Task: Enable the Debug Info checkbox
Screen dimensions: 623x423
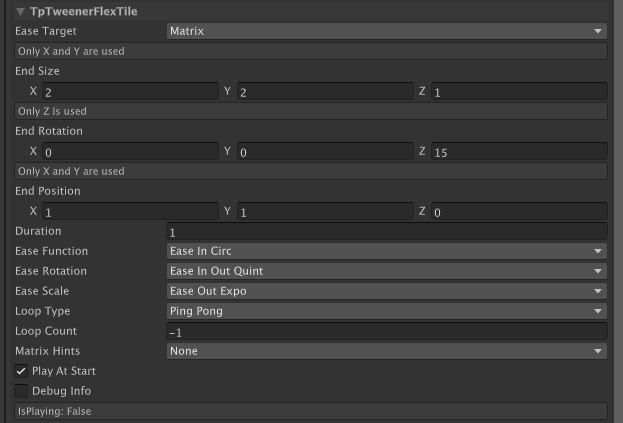Action: (21, 391)
